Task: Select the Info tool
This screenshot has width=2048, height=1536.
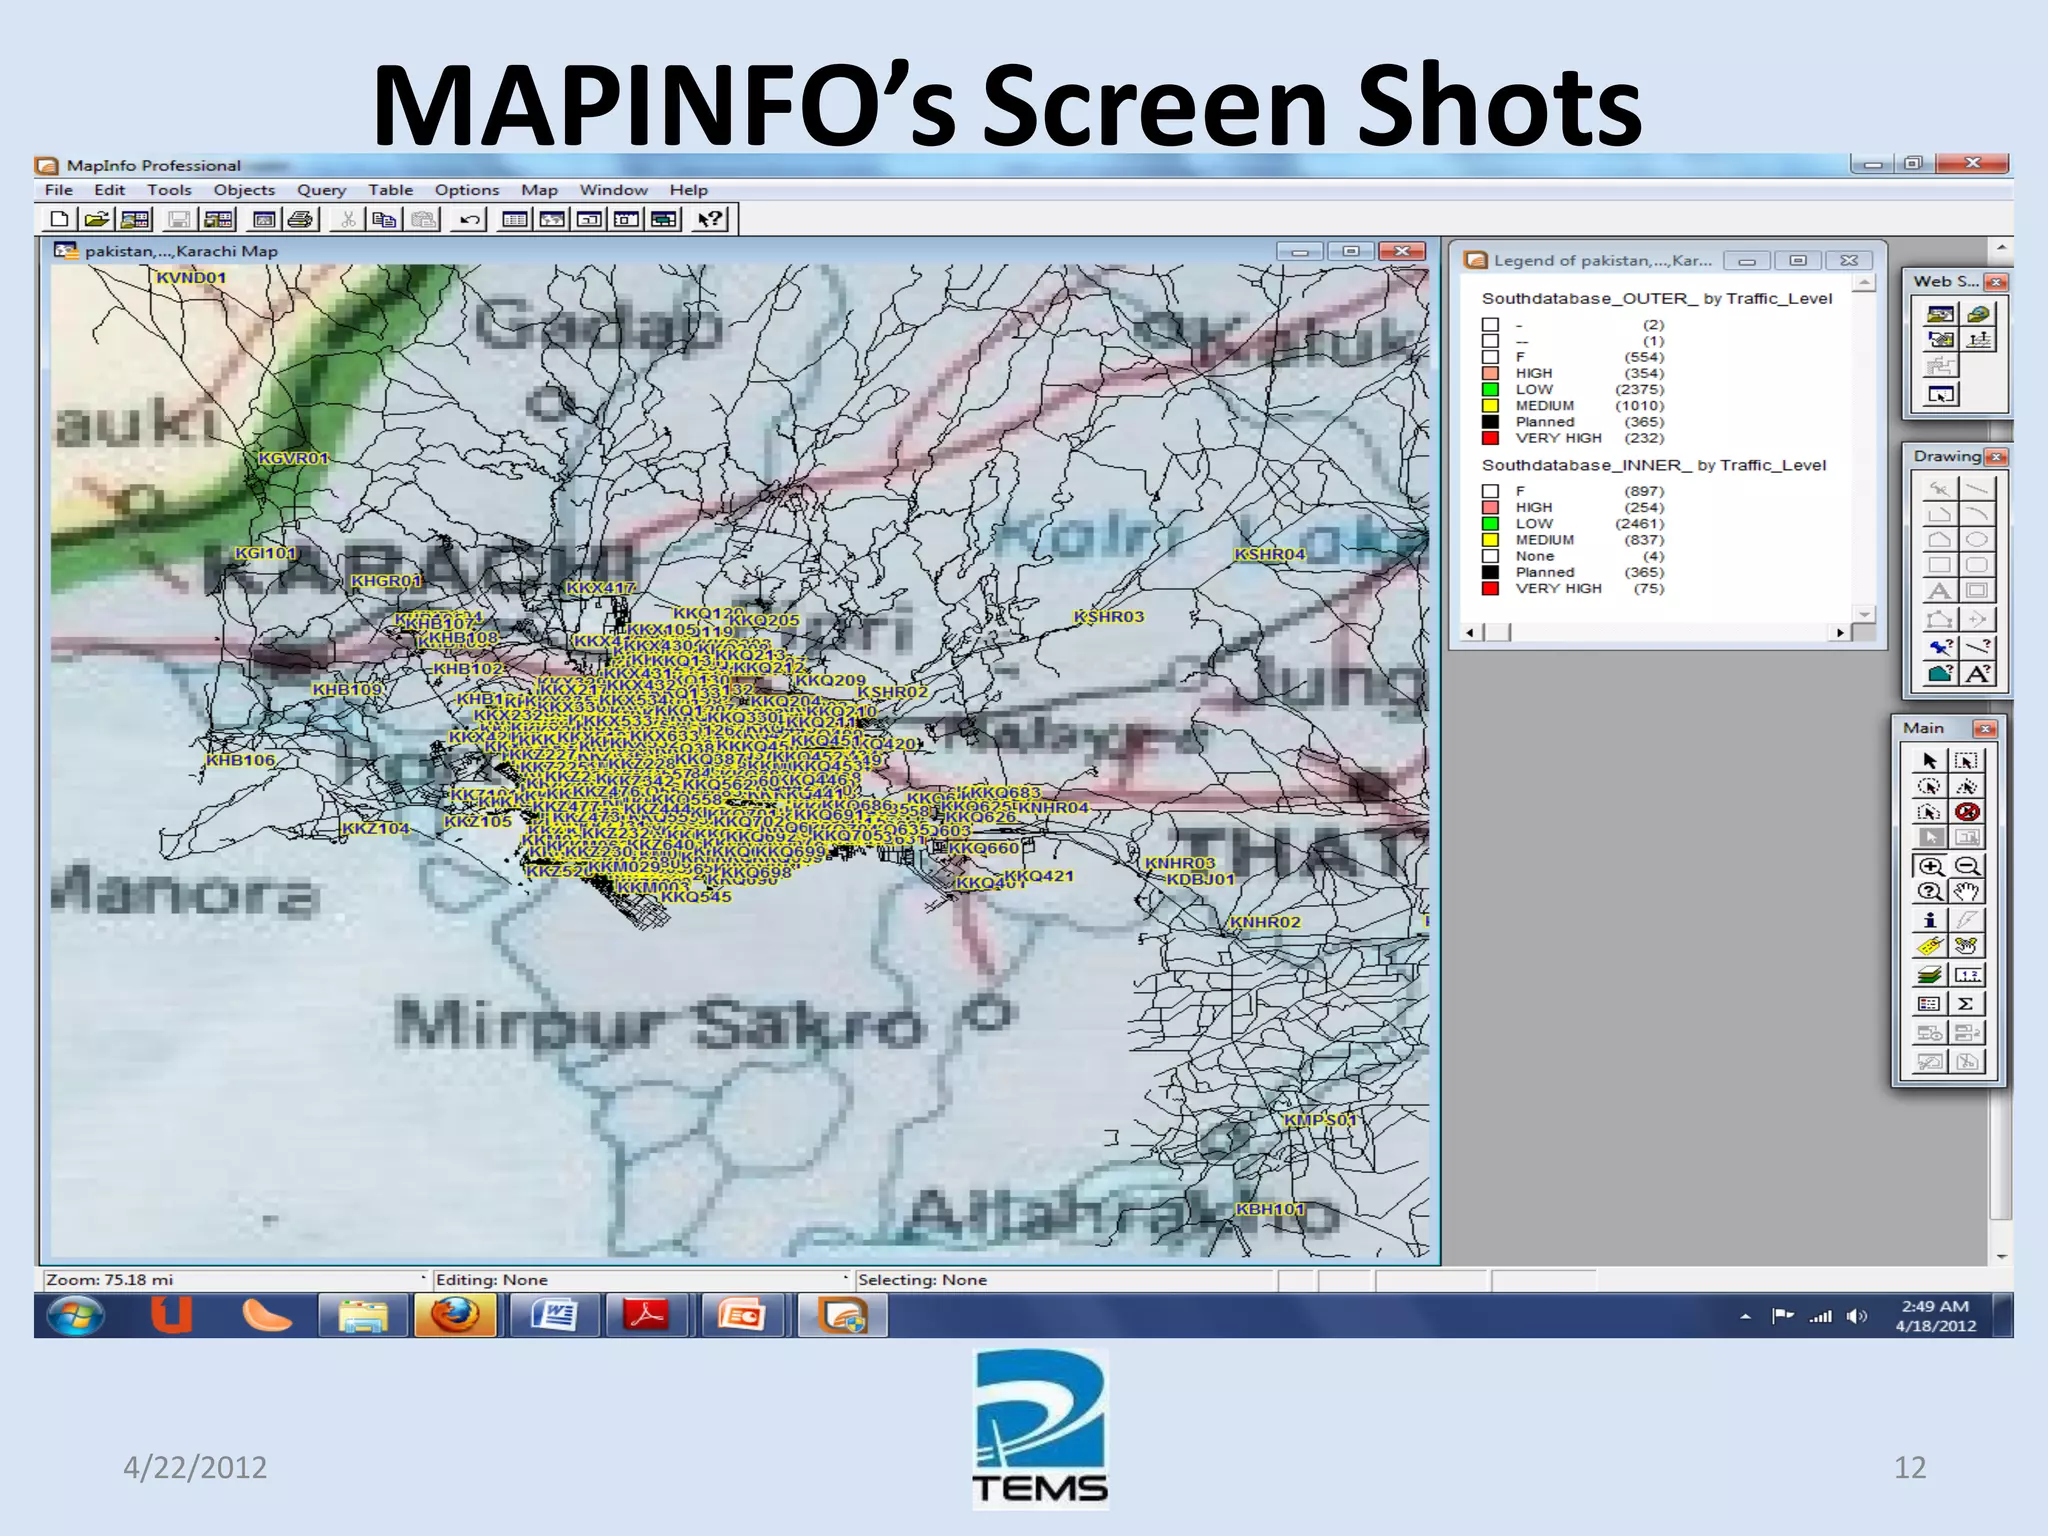Action: click(x=1930, y=920)
